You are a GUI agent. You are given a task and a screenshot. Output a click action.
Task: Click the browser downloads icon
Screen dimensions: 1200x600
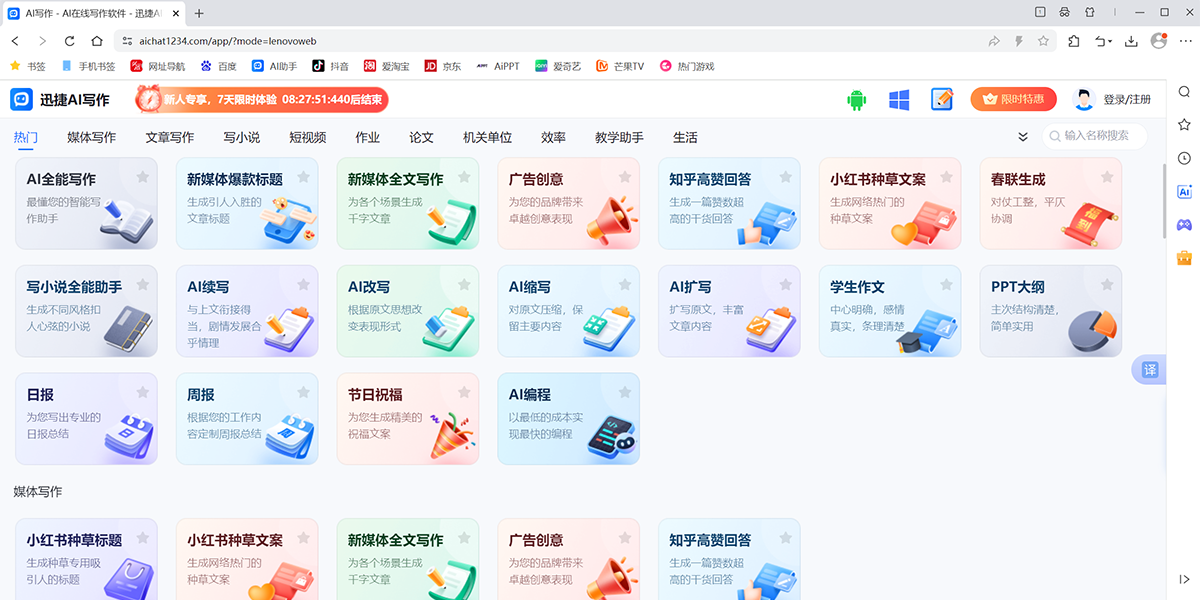(1131, 41)
